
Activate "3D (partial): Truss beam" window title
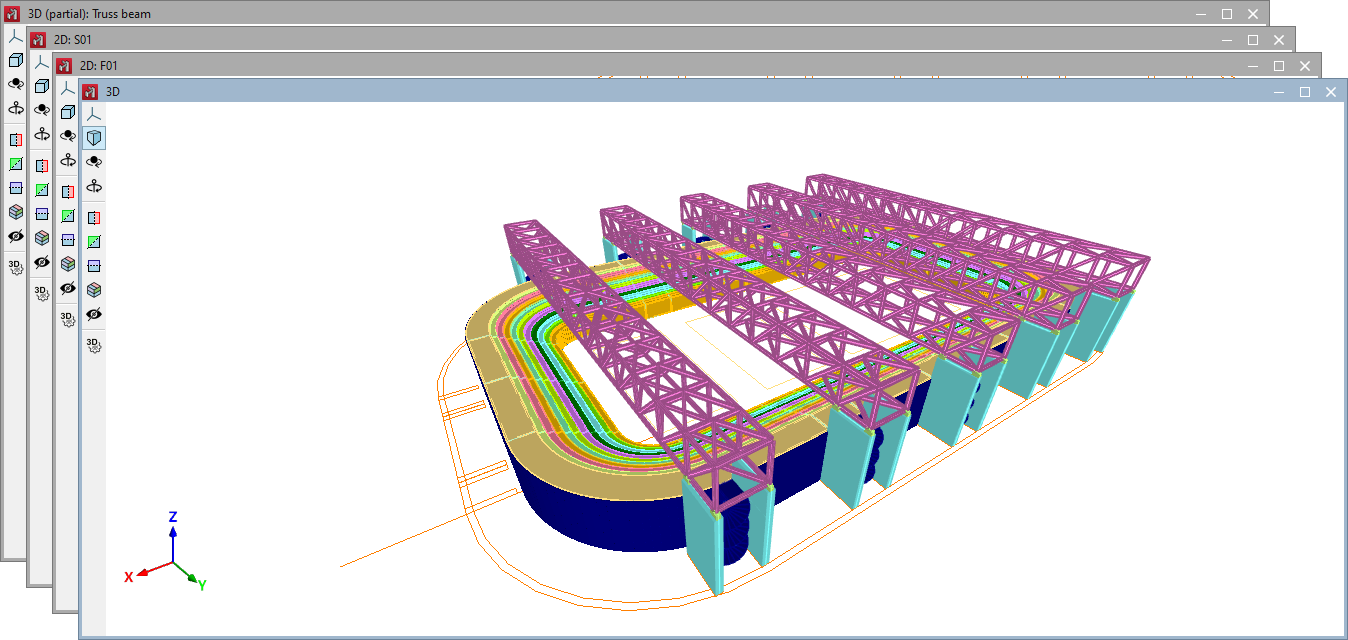(90, 13)
